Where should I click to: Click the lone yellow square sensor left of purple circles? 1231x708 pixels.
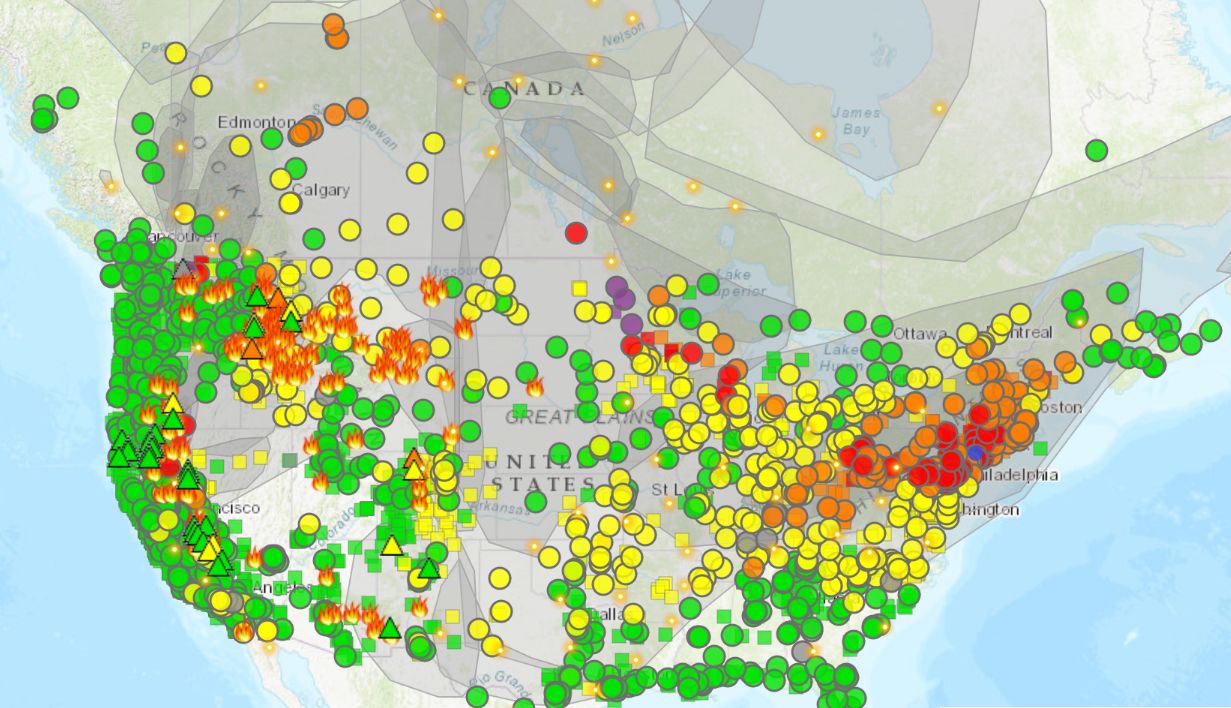pos(580,288)
